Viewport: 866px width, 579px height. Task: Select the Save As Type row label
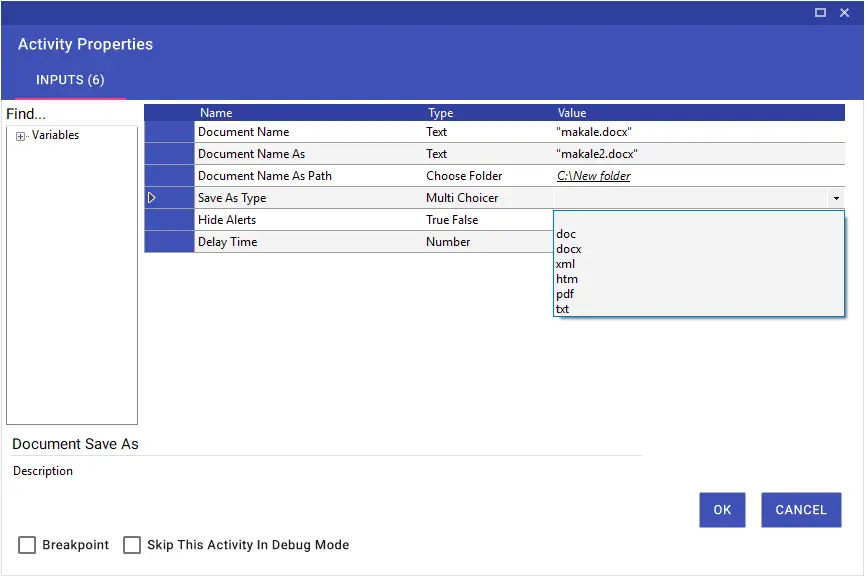[x=232, y=198]
